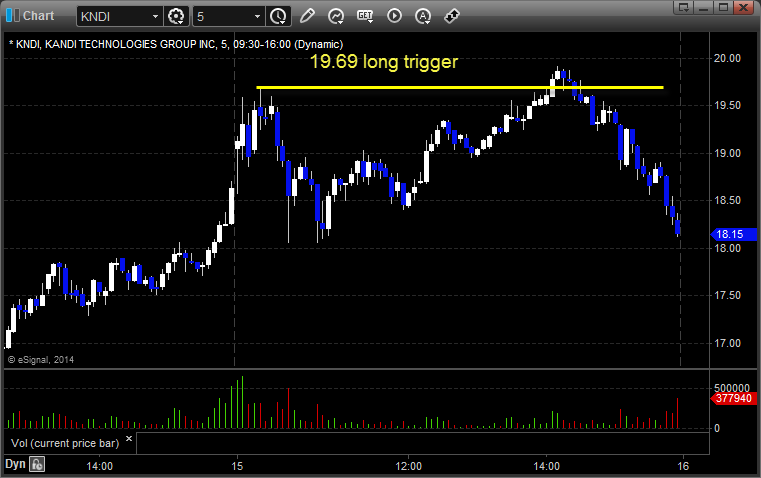Click the 18.00 price axis label
Screen dimensions: 761x478
coord(727,248)
